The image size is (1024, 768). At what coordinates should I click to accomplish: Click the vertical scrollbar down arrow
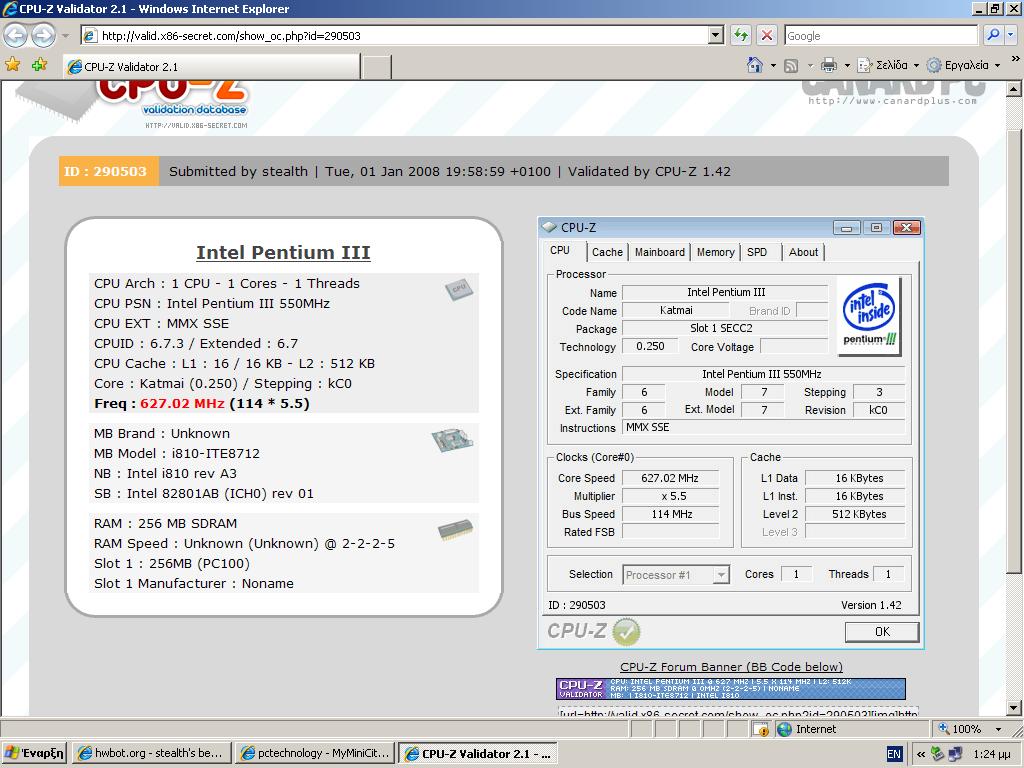point(1014,708)
